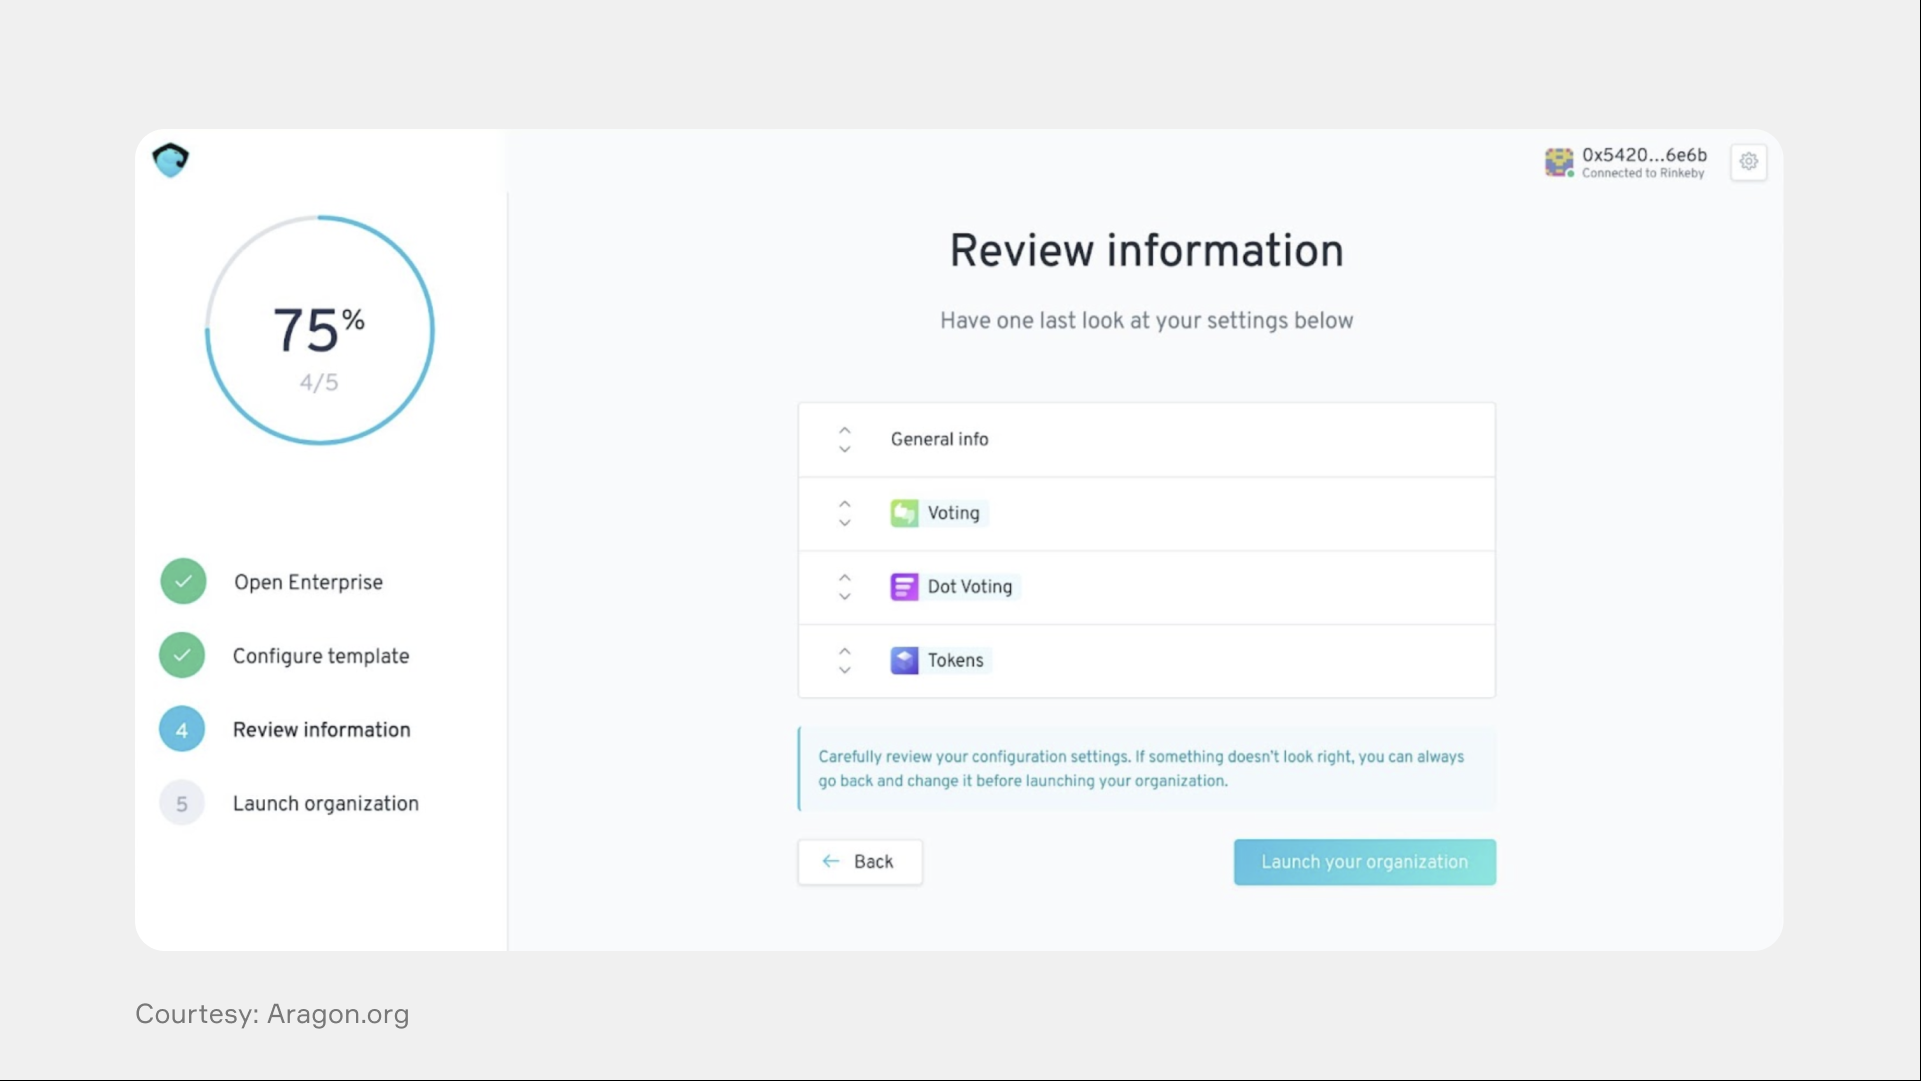Select Review information step
The height and width of the screenshot is (1081, 1921).
tap(322, 730)
